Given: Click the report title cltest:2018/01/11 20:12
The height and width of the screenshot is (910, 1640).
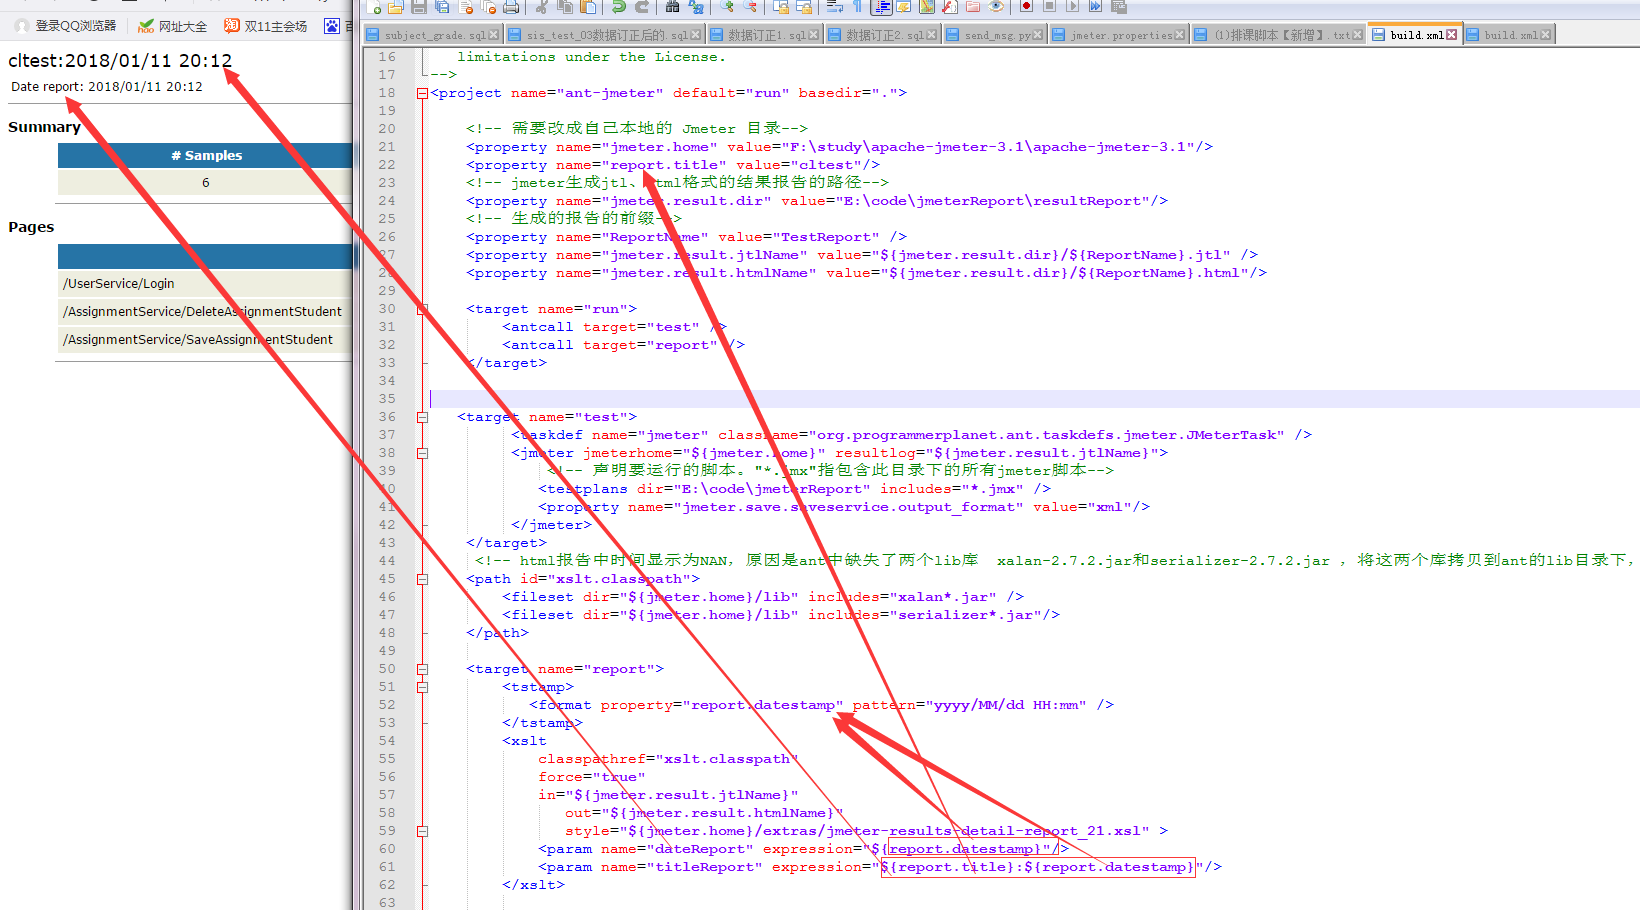Looking at the screenshot, I should [x=120, y=61].
